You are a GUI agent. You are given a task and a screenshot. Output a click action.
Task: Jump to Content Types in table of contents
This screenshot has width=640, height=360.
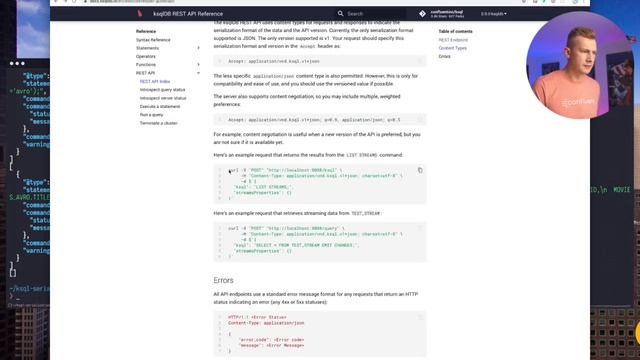click(x=452, y=48)
